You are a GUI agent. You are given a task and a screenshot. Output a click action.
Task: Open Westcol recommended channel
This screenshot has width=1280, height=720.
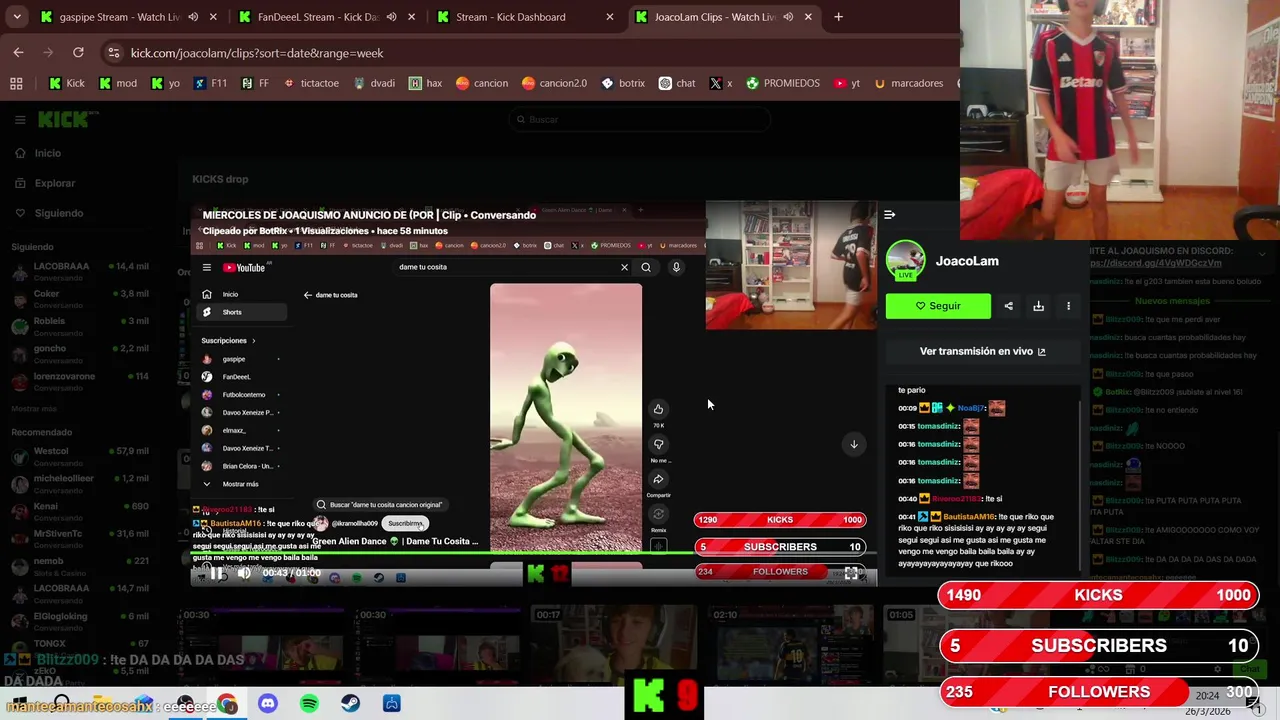click(80, 455)
